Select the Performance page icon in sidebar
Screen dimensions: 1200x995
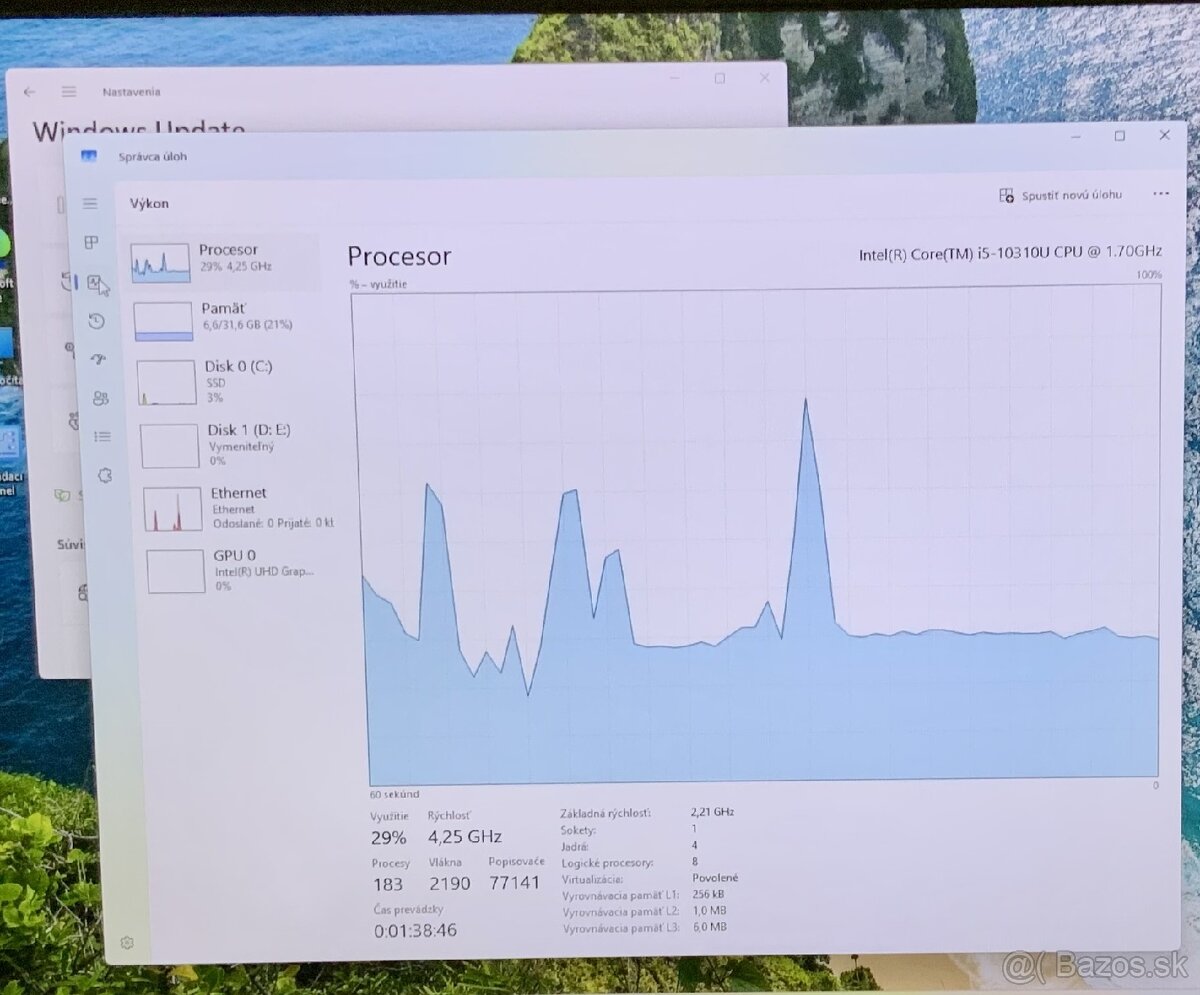(x=96, y=283)
